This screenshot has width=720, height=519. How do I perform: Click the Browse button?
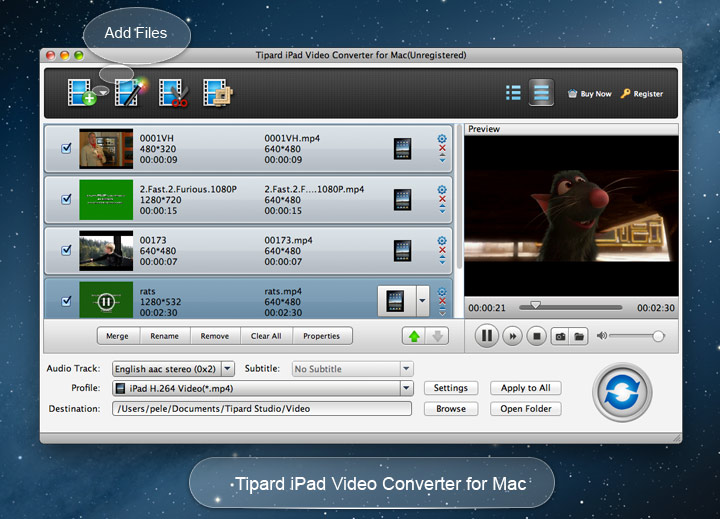[451, 409]
